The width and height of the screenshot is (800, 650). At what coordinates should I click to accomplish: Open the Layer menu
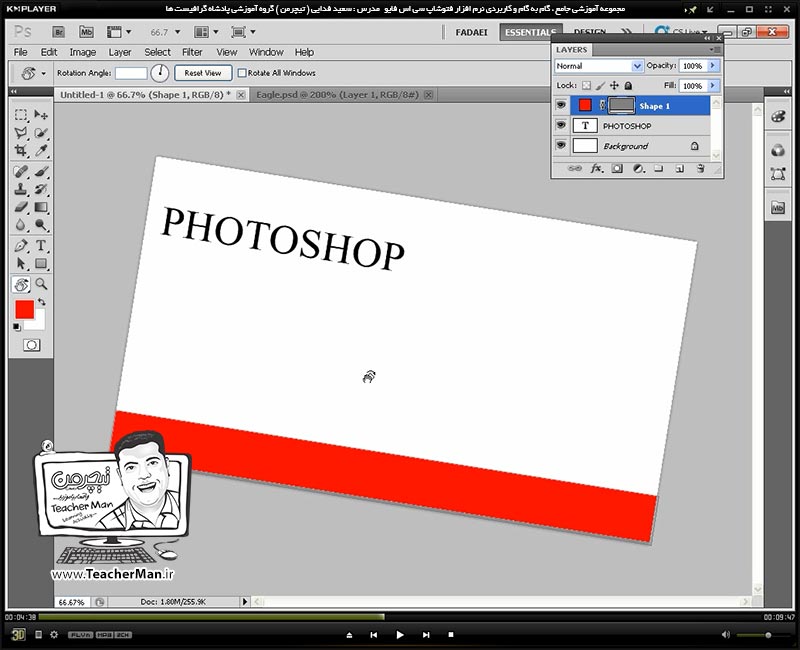coord(120,52)
